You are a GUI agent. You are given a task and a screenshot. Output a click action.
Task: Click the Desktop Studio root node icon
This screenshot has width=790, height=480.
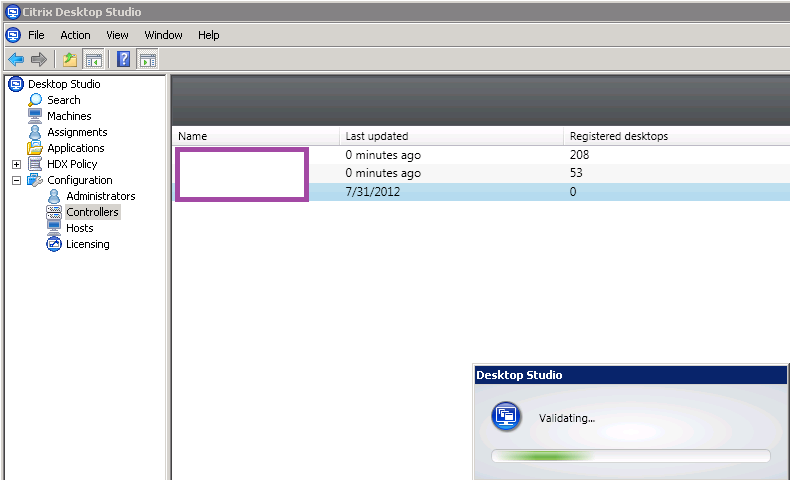(x=16, y=84)
